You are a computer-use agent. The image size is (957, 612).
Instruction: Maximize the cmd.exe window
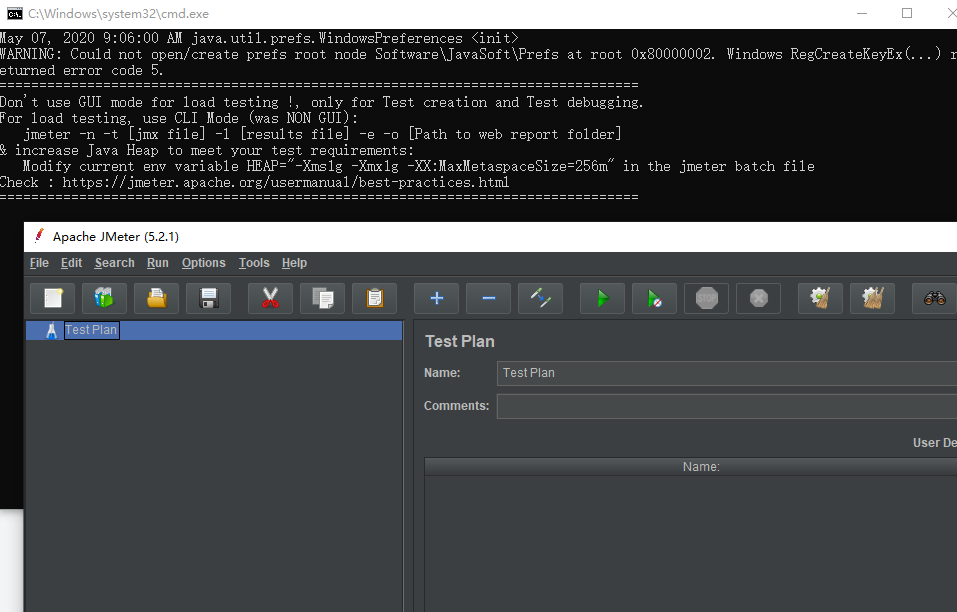907,13
